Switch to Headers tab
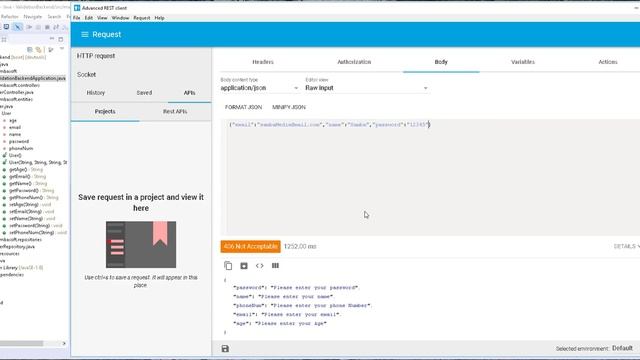Screen dimensions: 640x360 coord(263,62)
